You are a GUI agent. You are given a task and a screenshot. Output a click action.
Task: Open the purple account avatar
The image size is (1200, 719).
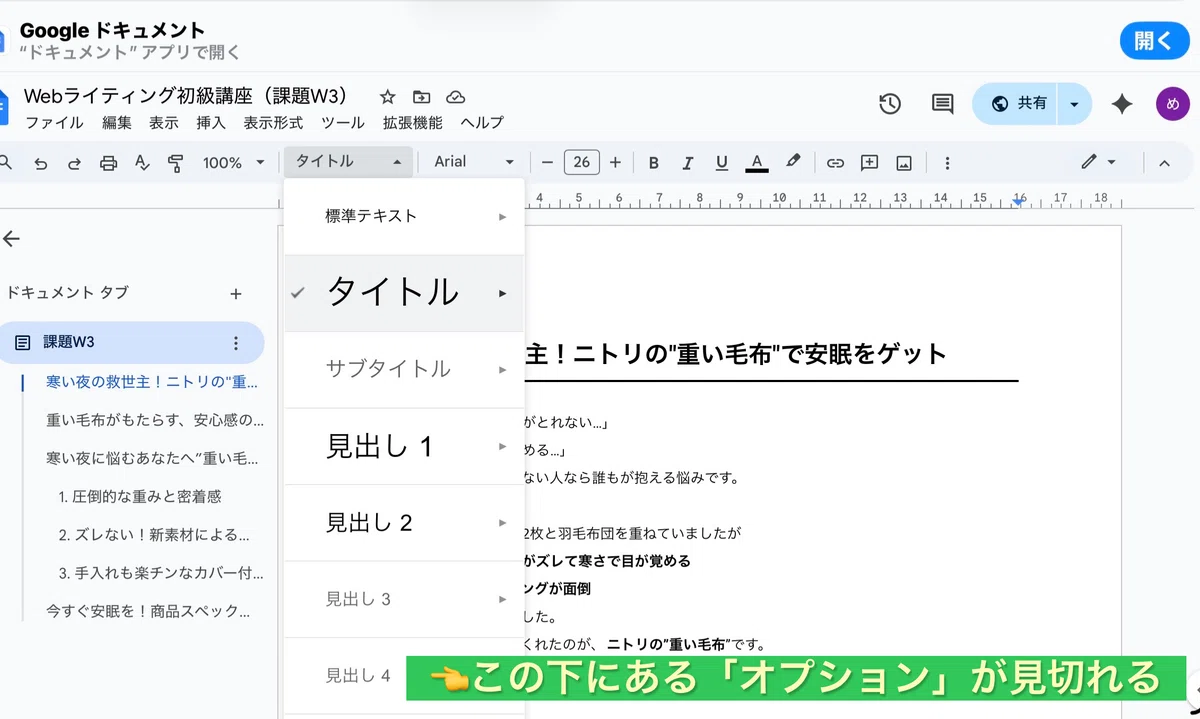(x=1172, y=103)
